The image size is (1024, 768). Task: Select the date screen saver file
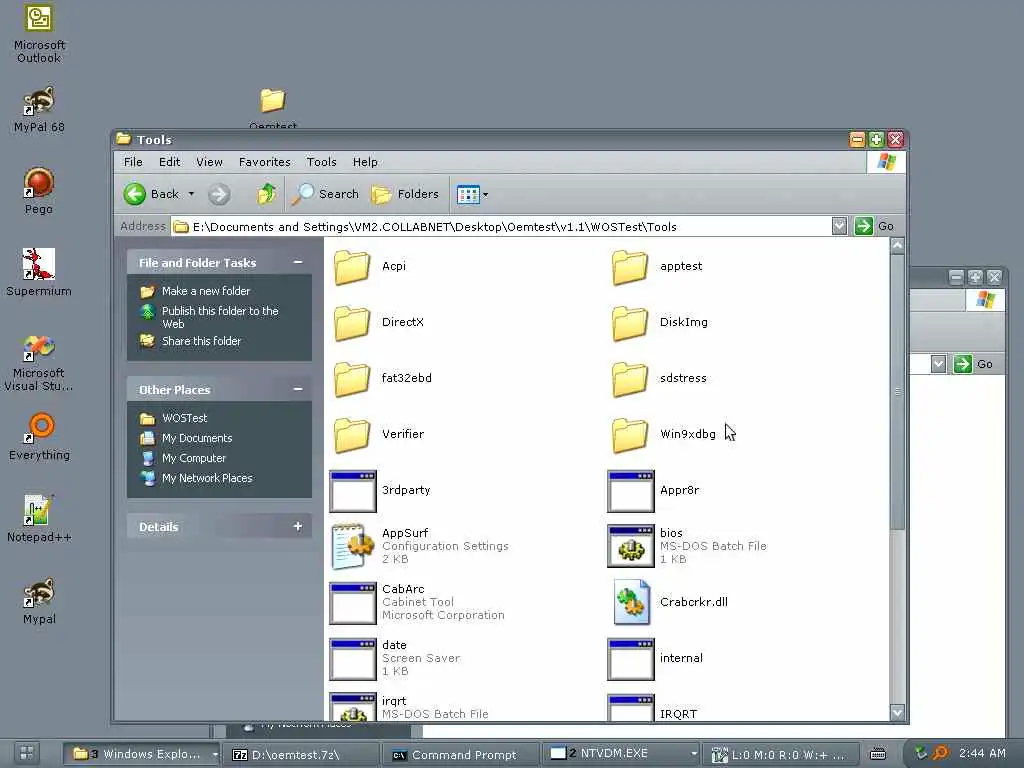pos(395,658)
